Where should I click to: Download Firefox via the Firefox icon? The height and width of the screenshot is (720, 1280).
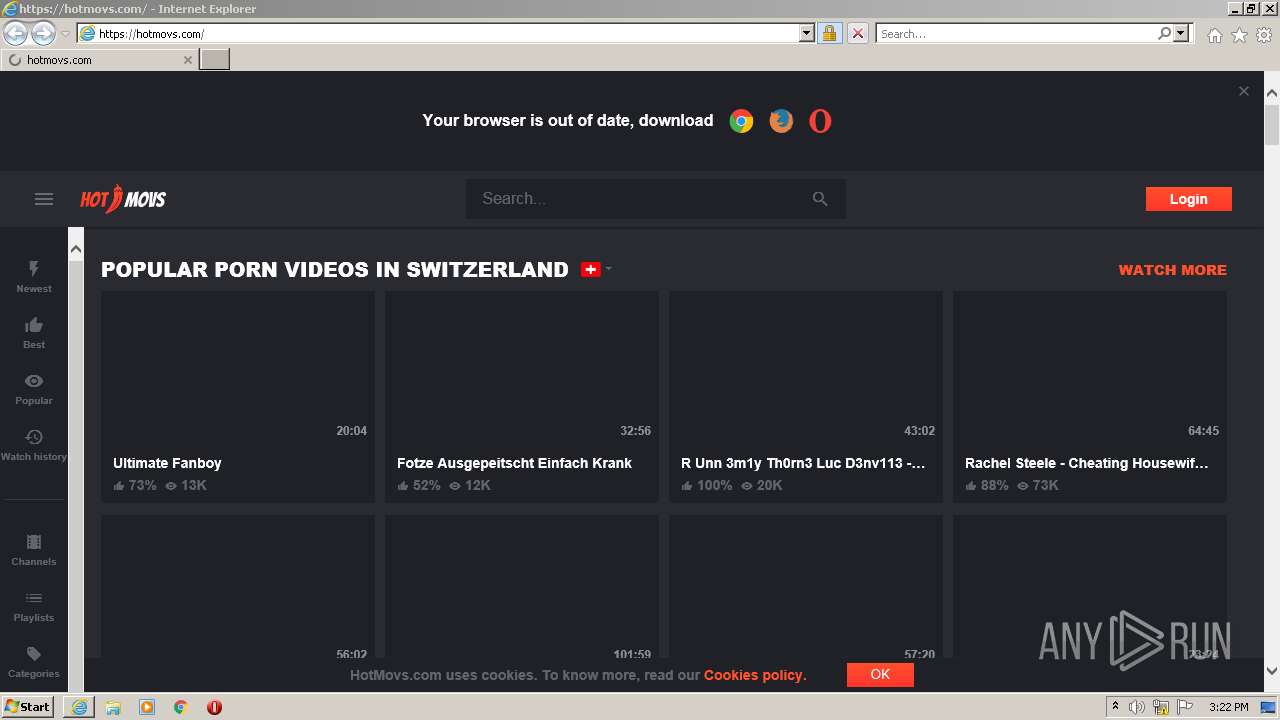tap(781, 121)
